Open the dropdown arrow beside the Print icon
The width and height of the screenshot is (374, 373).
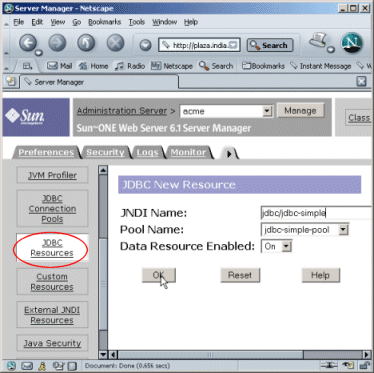point(331,49)
